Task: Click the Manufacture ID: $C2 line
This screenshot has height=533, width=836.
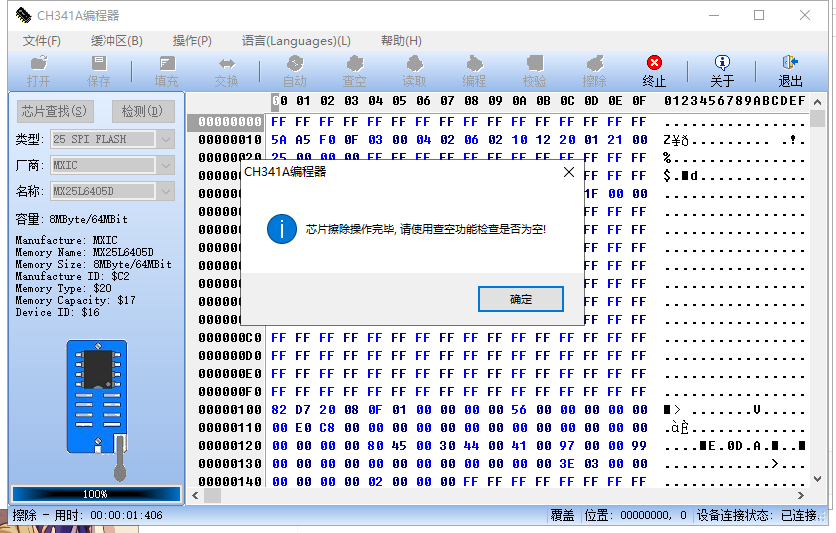Action: click(x=72, y=276)
